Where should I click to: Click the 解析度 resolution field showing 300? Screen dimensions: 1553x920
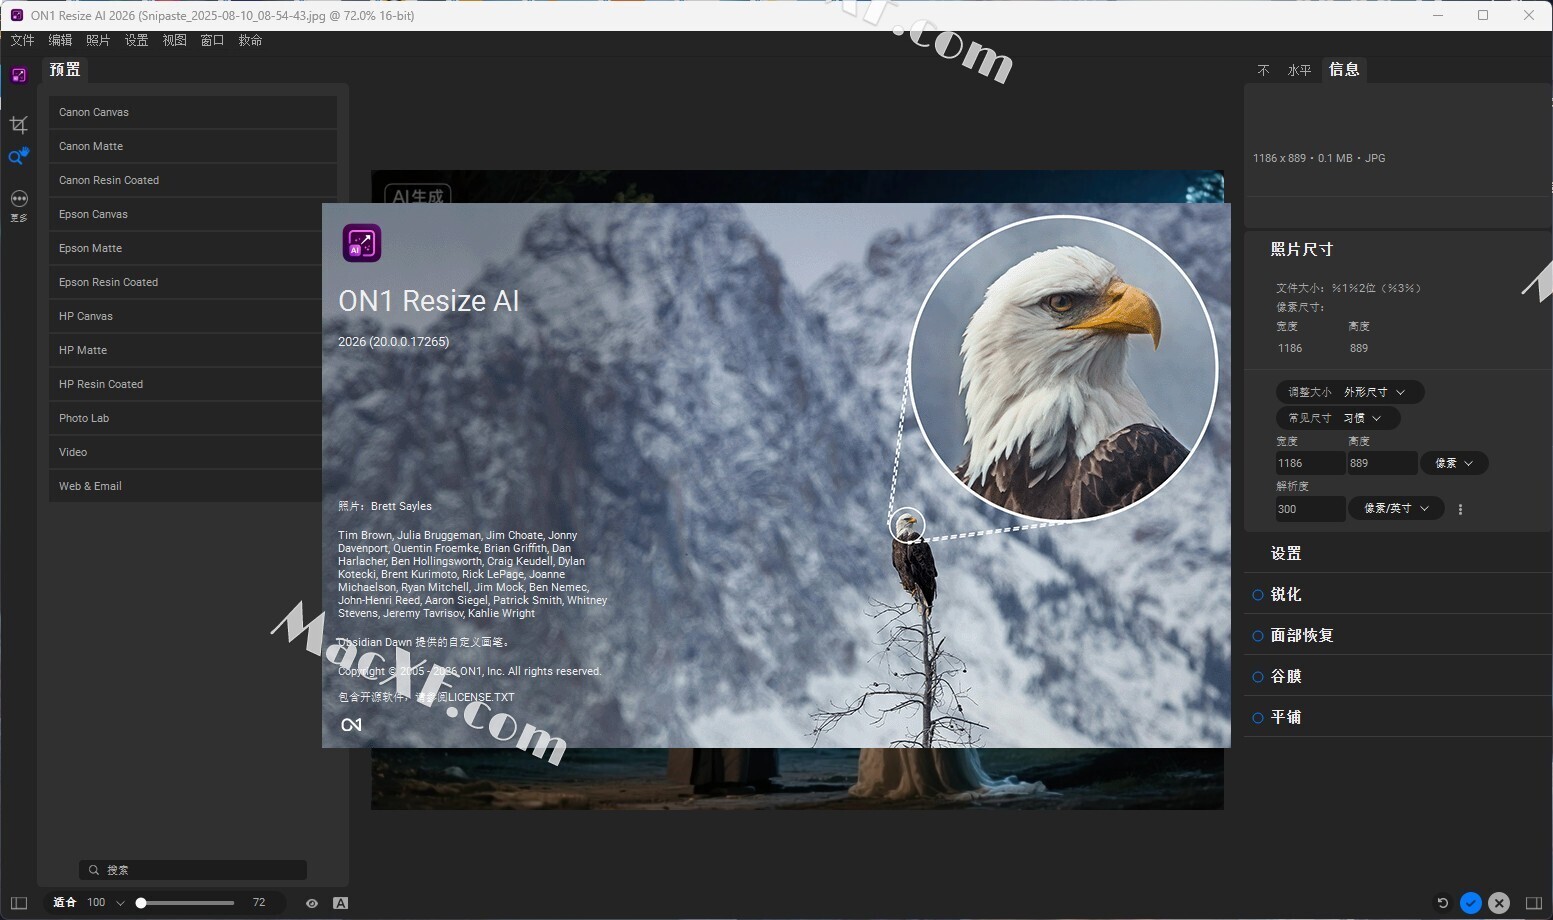[x=1310, y=509]
